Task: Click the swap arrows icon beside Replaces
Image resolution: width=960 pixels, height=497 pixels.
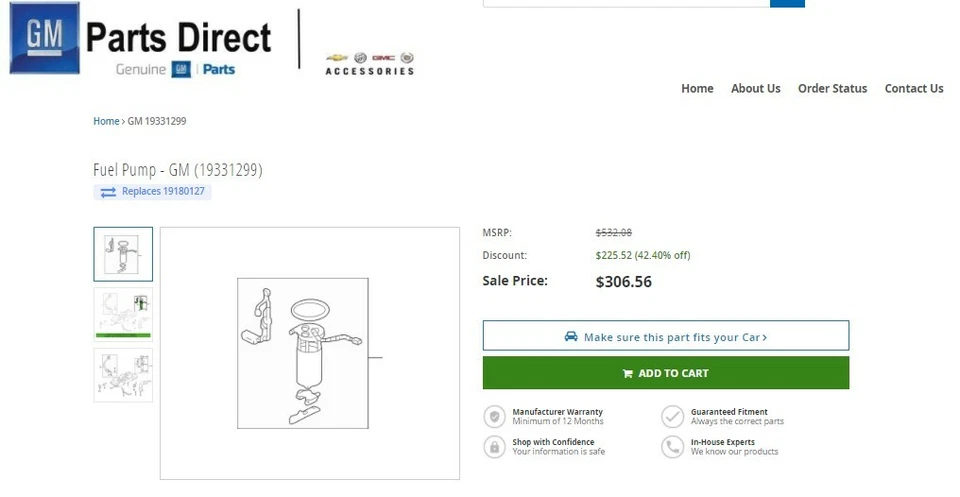Action: pyautogui.click(x=108, y=192)
